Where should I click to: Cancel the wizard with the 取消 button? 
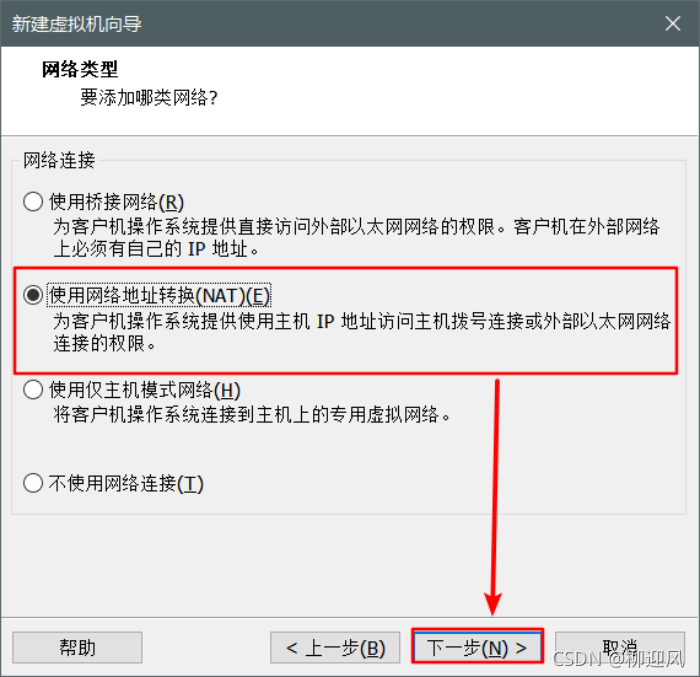(620, 648)
